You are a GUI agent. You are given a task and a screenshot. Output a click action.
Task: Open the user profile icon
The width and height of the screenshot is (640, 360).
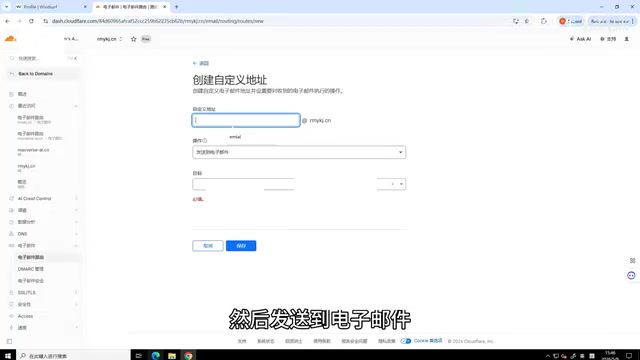627,39
